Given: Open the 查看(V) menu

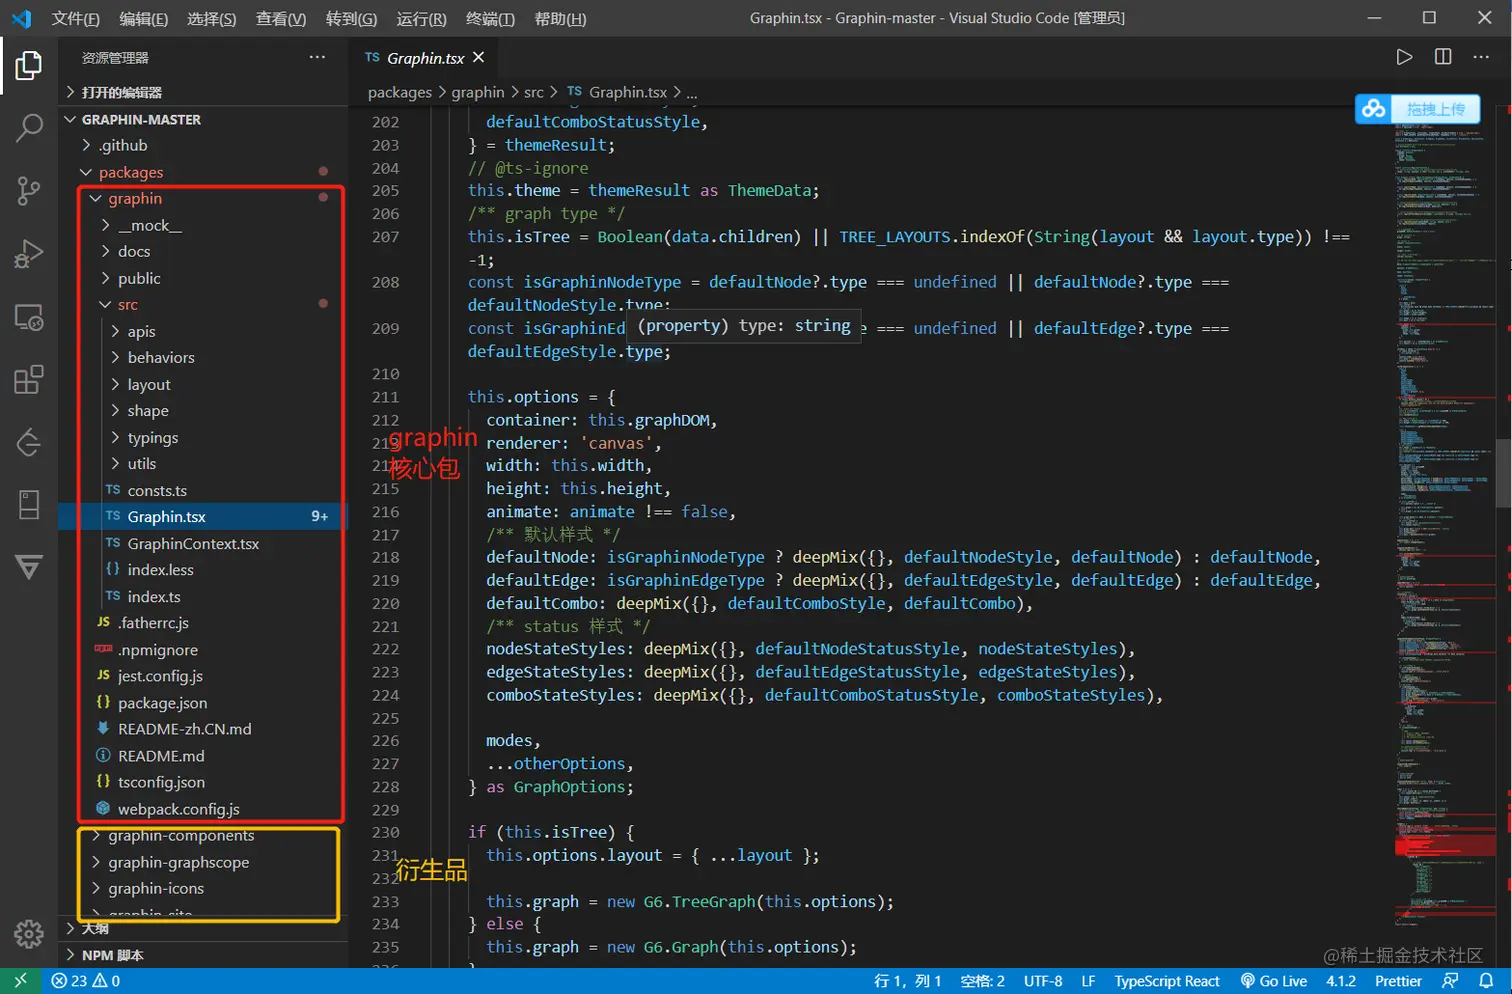Looking at the screenshot, I should click(x=281, y=19).
